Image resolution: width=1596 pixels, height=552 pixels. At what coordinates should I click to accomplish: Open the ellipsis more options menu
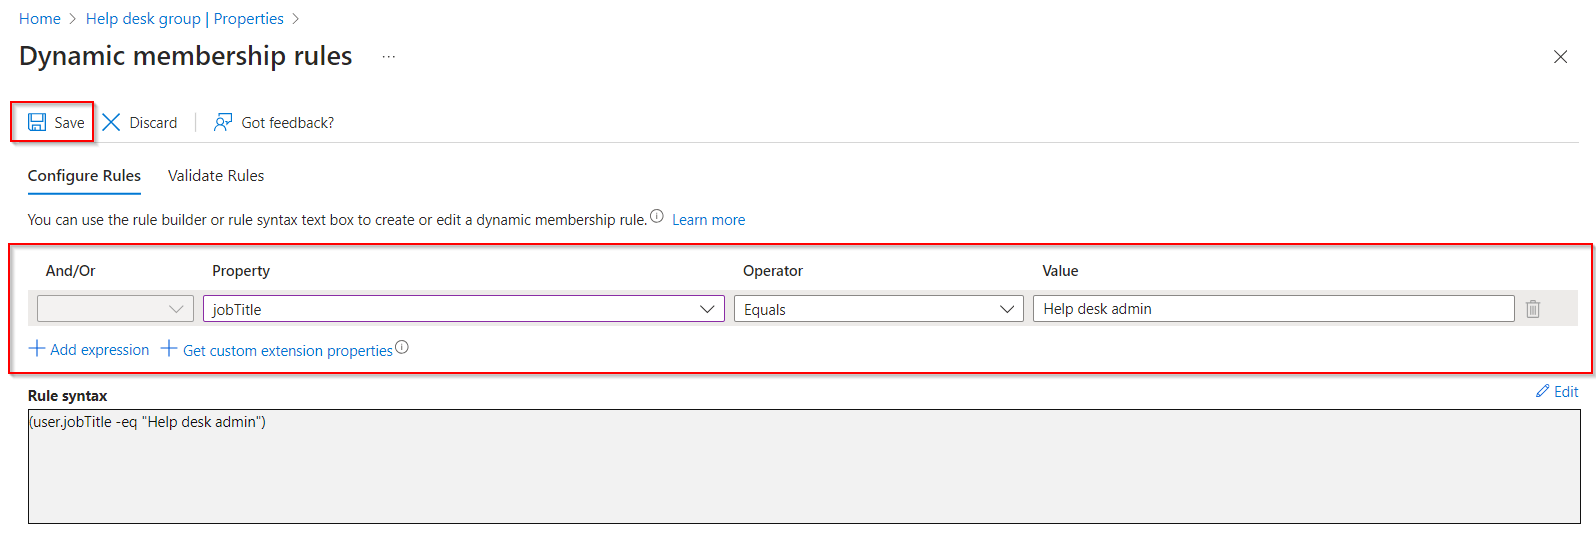click(389, 57)
